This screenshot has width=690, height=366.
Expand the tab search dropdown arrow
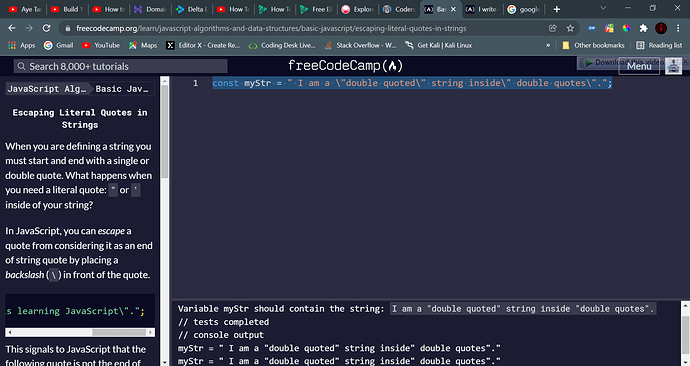[603, 8]
